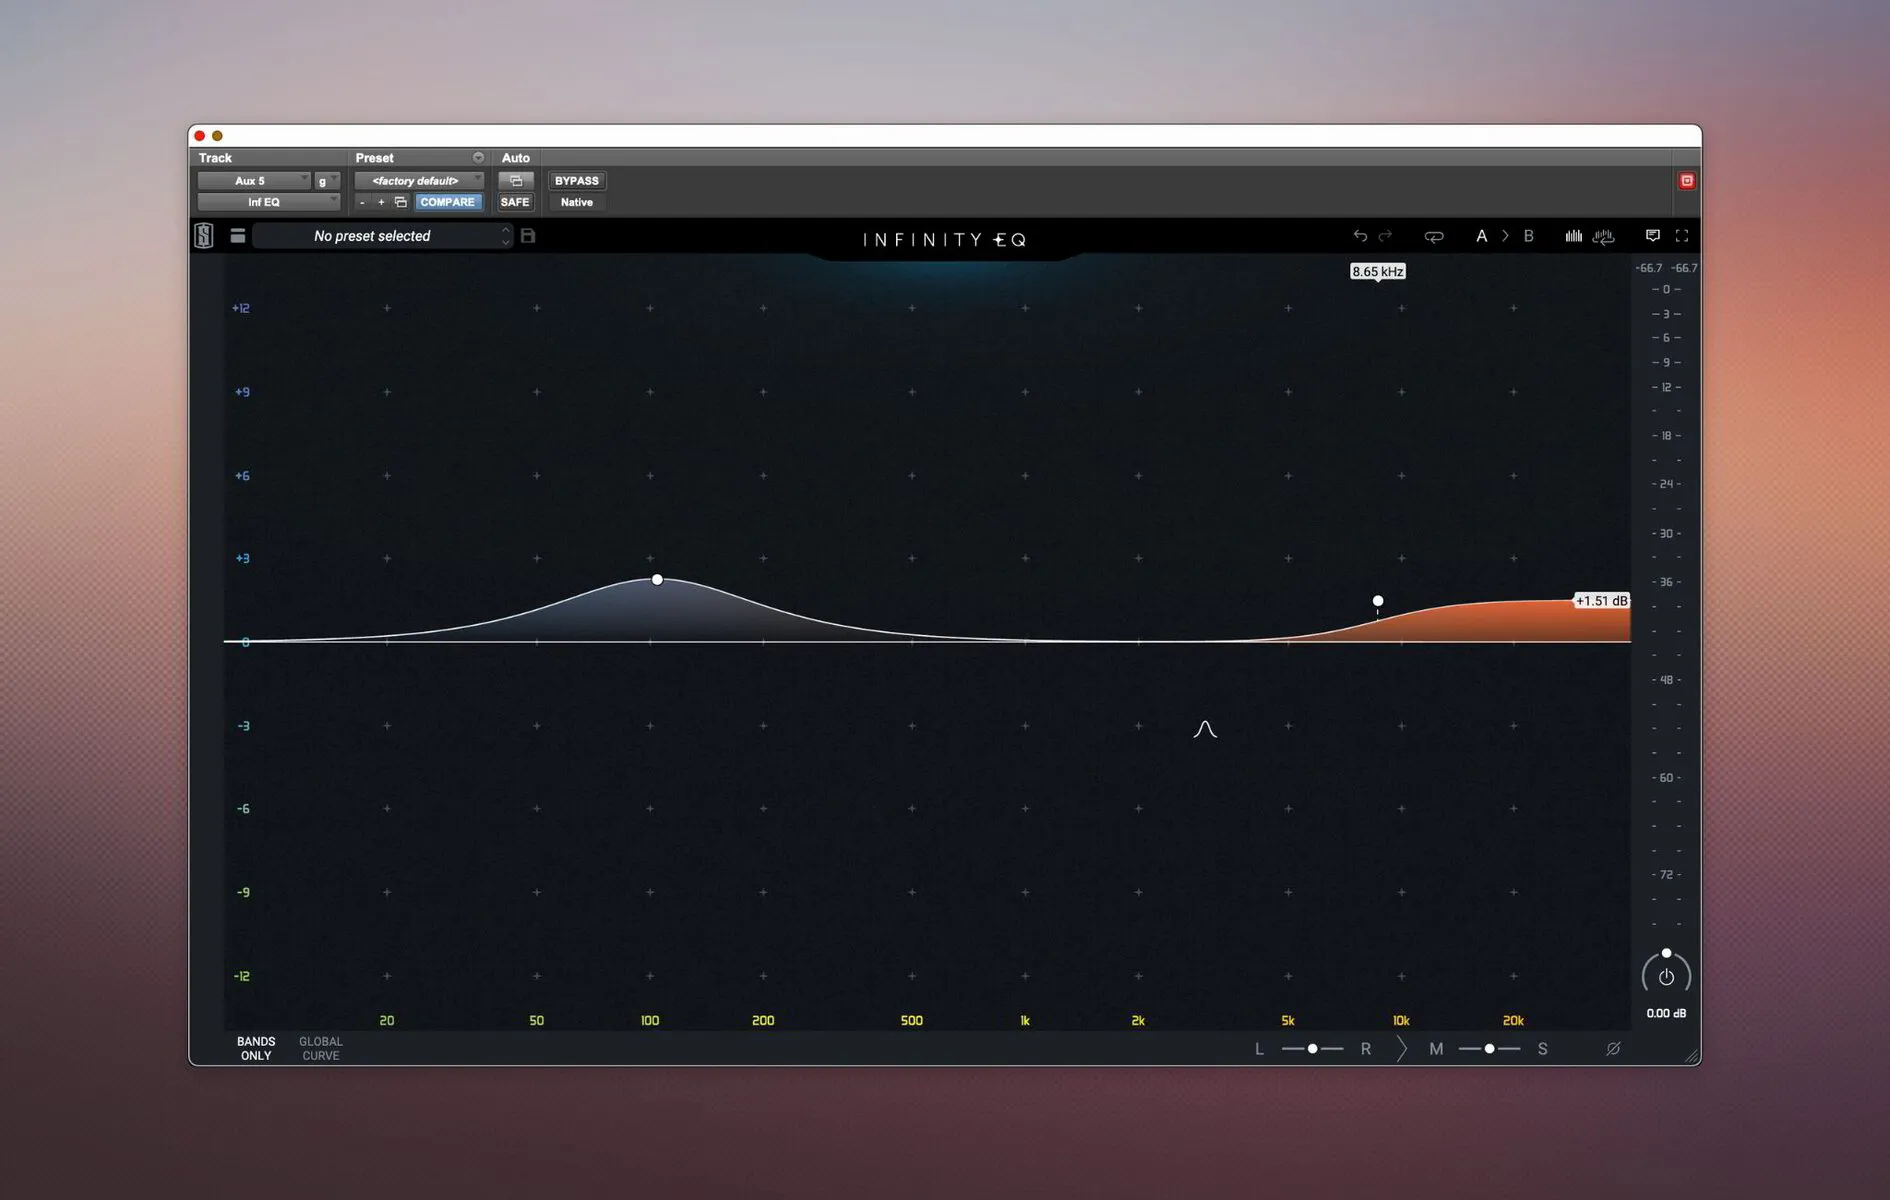This screenshot has height=1200, width=1890.
Task: Enable the SAFE automation mode
Action: coord(515,202)
